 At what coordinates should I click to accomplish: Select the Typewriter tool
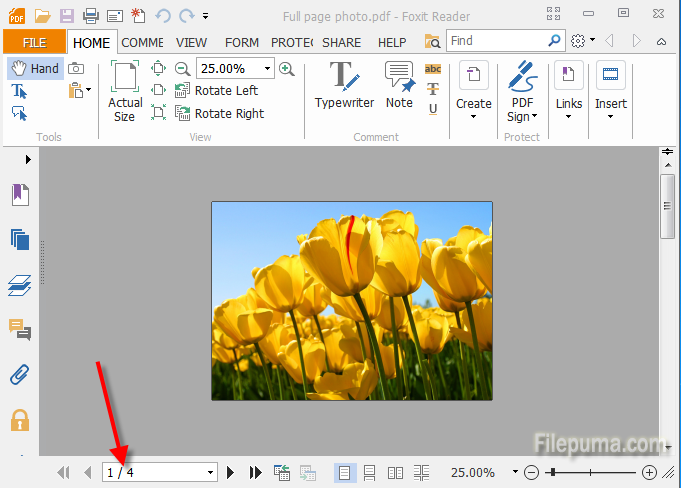344,85
